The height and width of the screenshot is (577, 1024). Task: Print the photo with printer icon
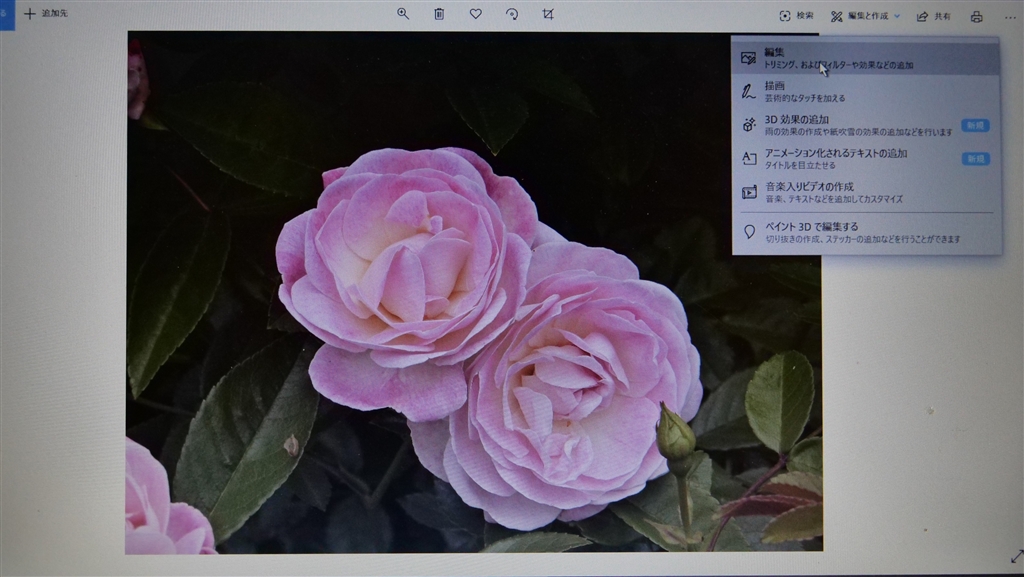976,17
